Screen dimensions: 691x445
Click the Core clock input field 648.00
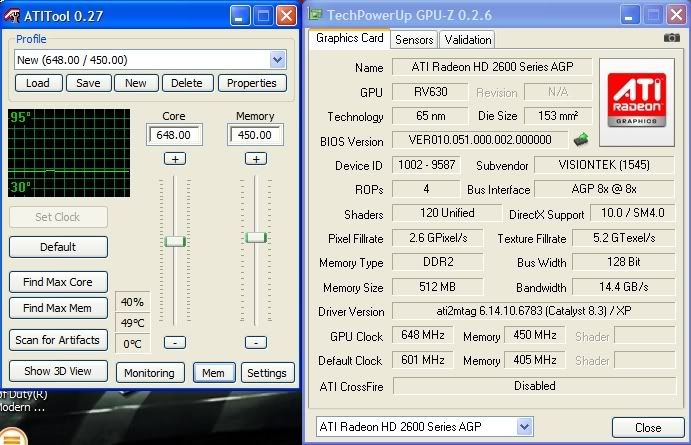[x=175, y=135]
